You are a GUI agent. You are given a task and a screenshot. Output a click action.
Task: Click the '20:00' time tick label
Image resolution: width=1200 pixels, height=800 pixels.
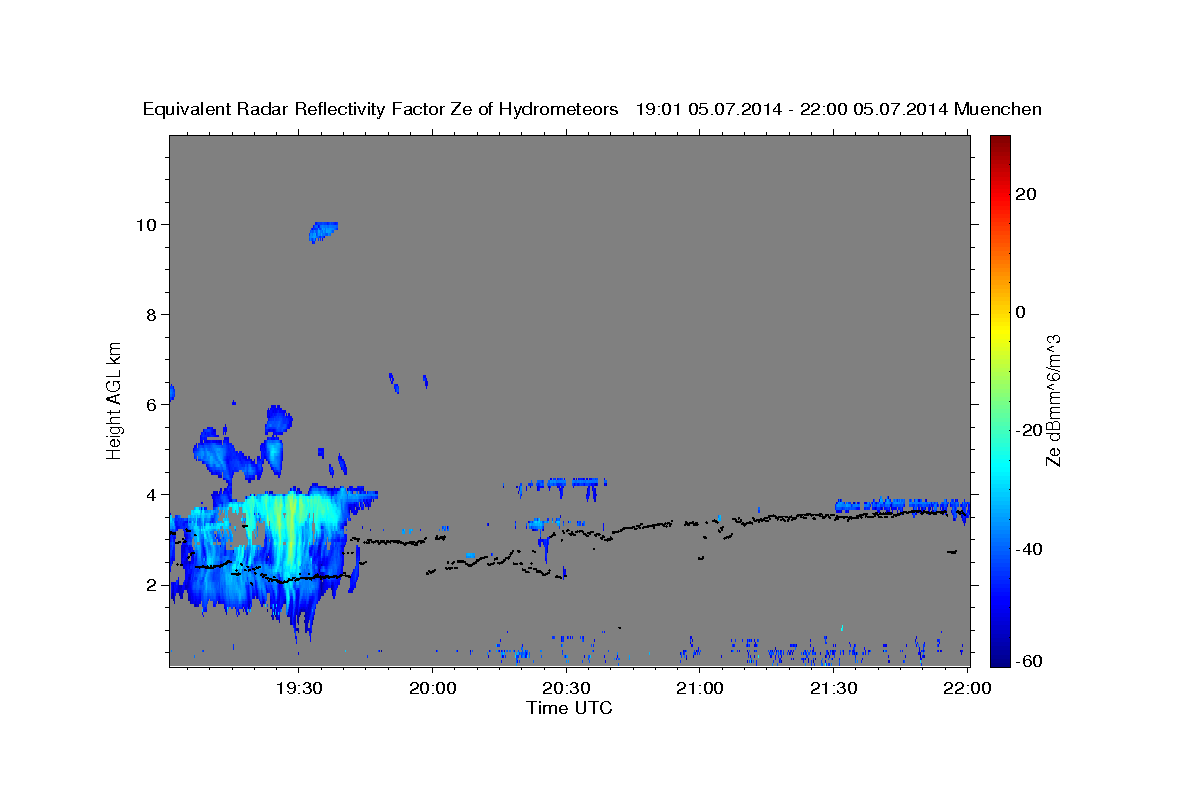click(x=433, y=689)
